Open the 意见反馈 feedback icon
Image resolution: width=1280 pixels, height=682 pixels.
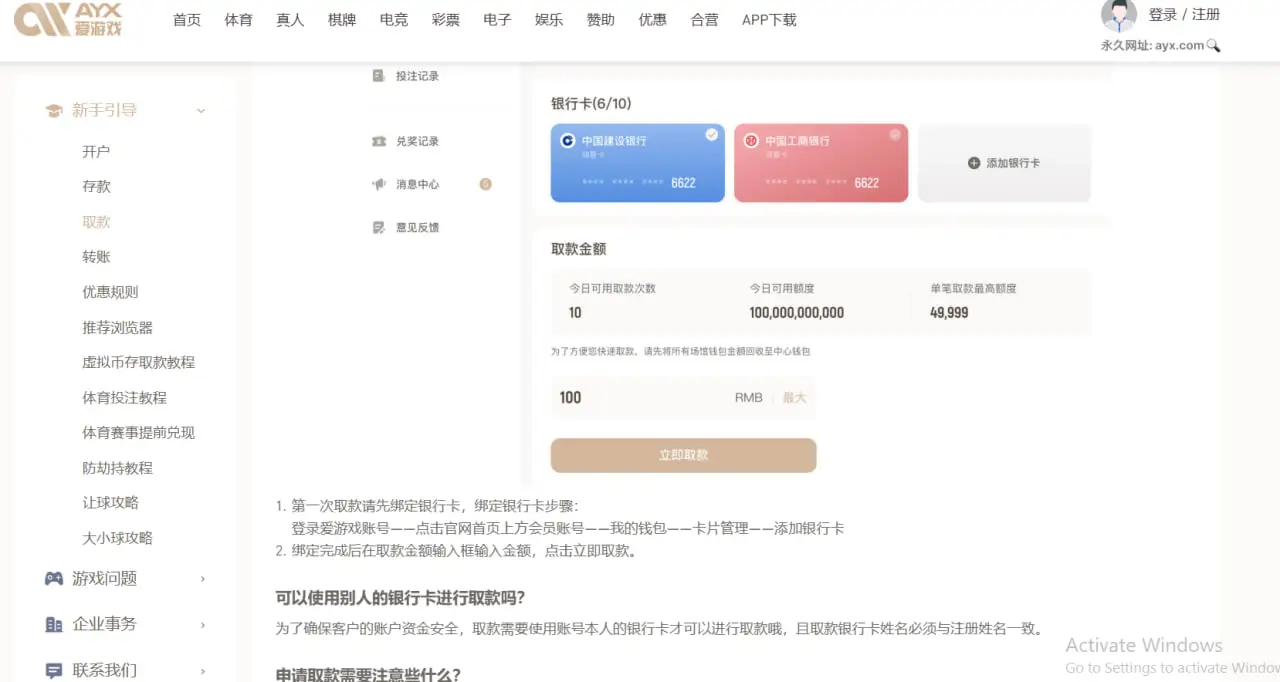[378, 227]
